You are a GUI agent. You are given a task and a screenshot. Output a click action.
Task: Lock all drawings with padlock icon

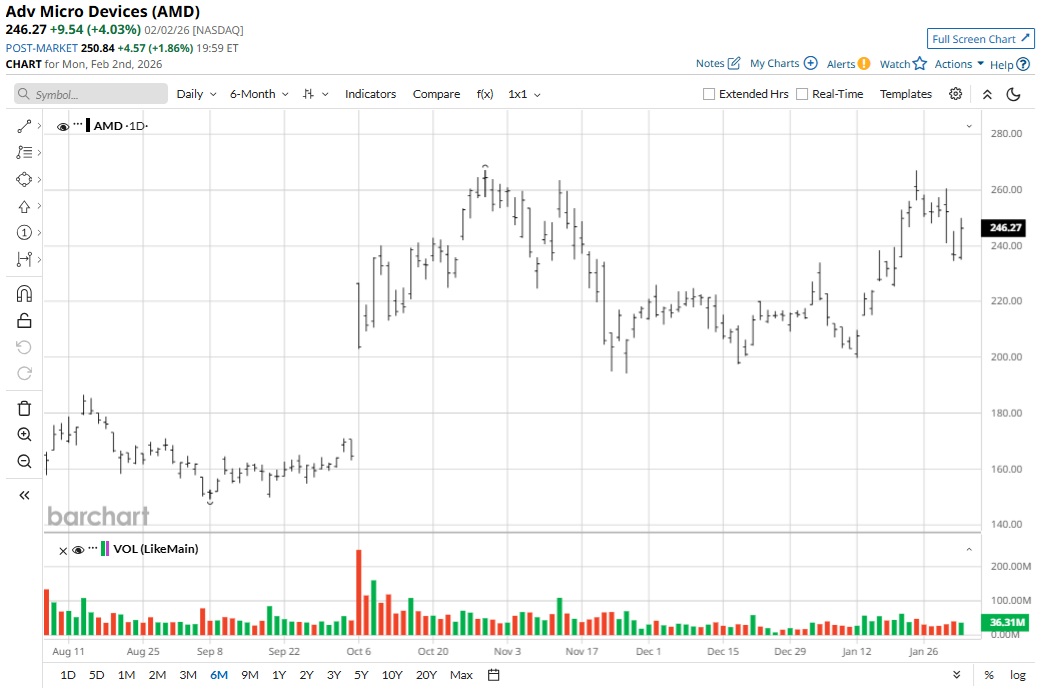[24, 320]
